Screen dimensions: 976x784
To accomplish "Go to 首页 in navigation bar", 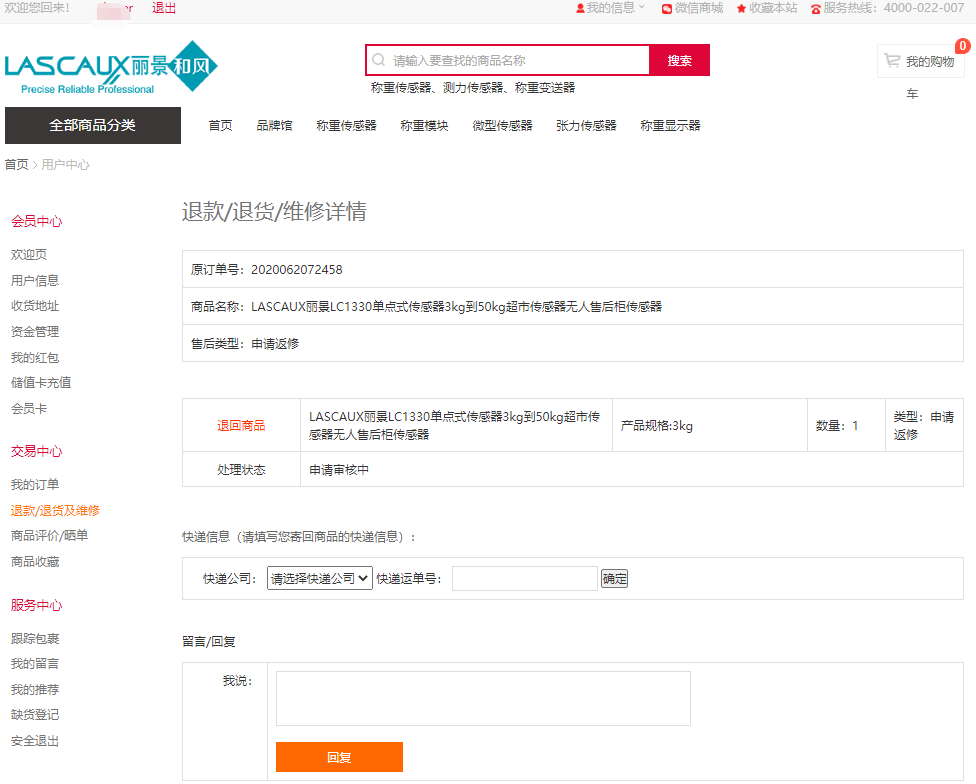I will pos(220,126).
